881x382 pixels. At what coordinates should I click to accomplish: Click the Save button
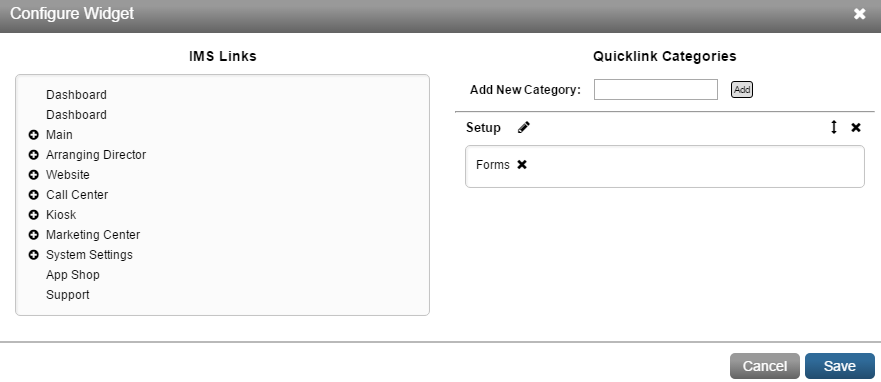839,366
